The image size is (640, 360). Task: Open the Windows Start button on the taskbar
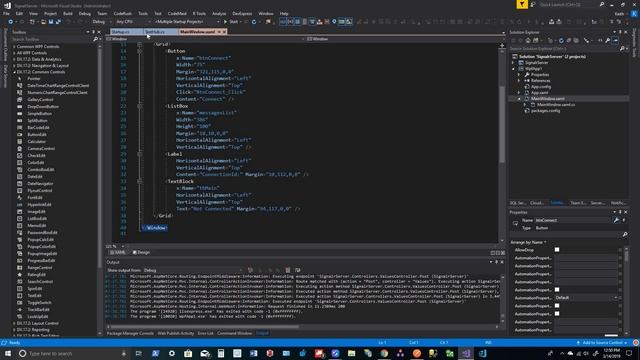point(8,353)
